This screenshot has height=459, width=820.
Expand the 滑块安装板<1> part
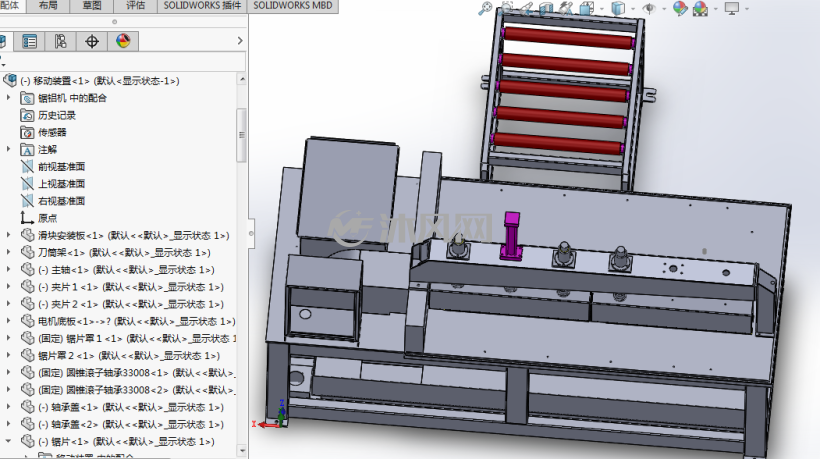coord(8,235)
